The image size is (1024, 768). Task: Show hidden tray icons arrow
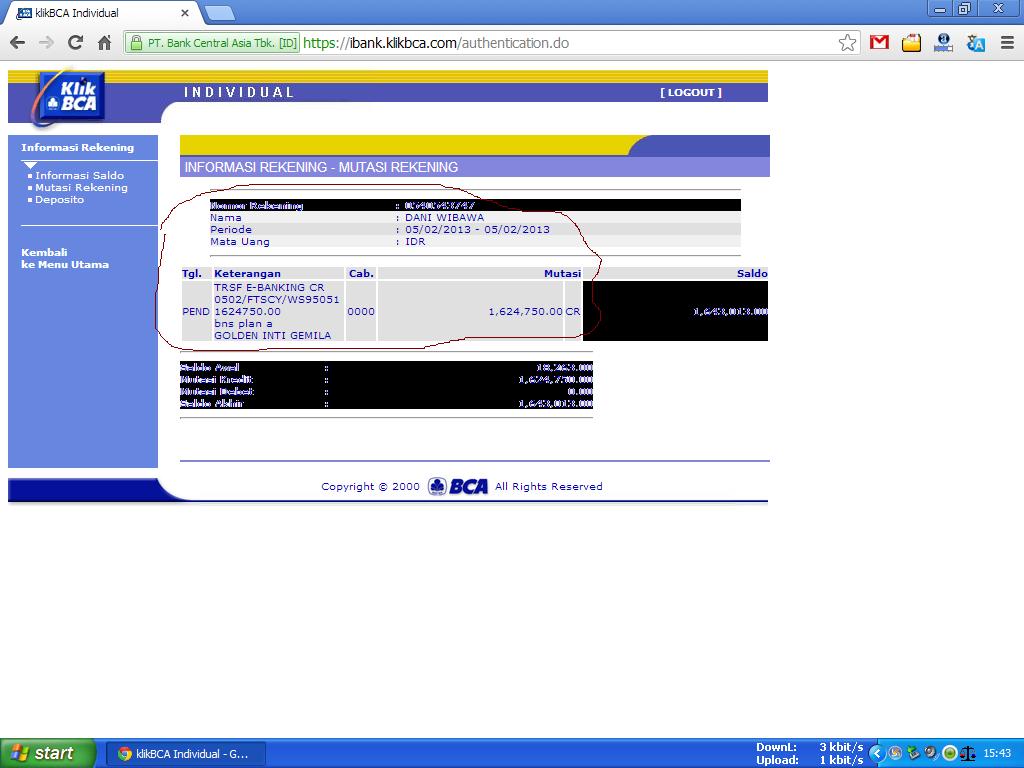(x=876, y=753)
